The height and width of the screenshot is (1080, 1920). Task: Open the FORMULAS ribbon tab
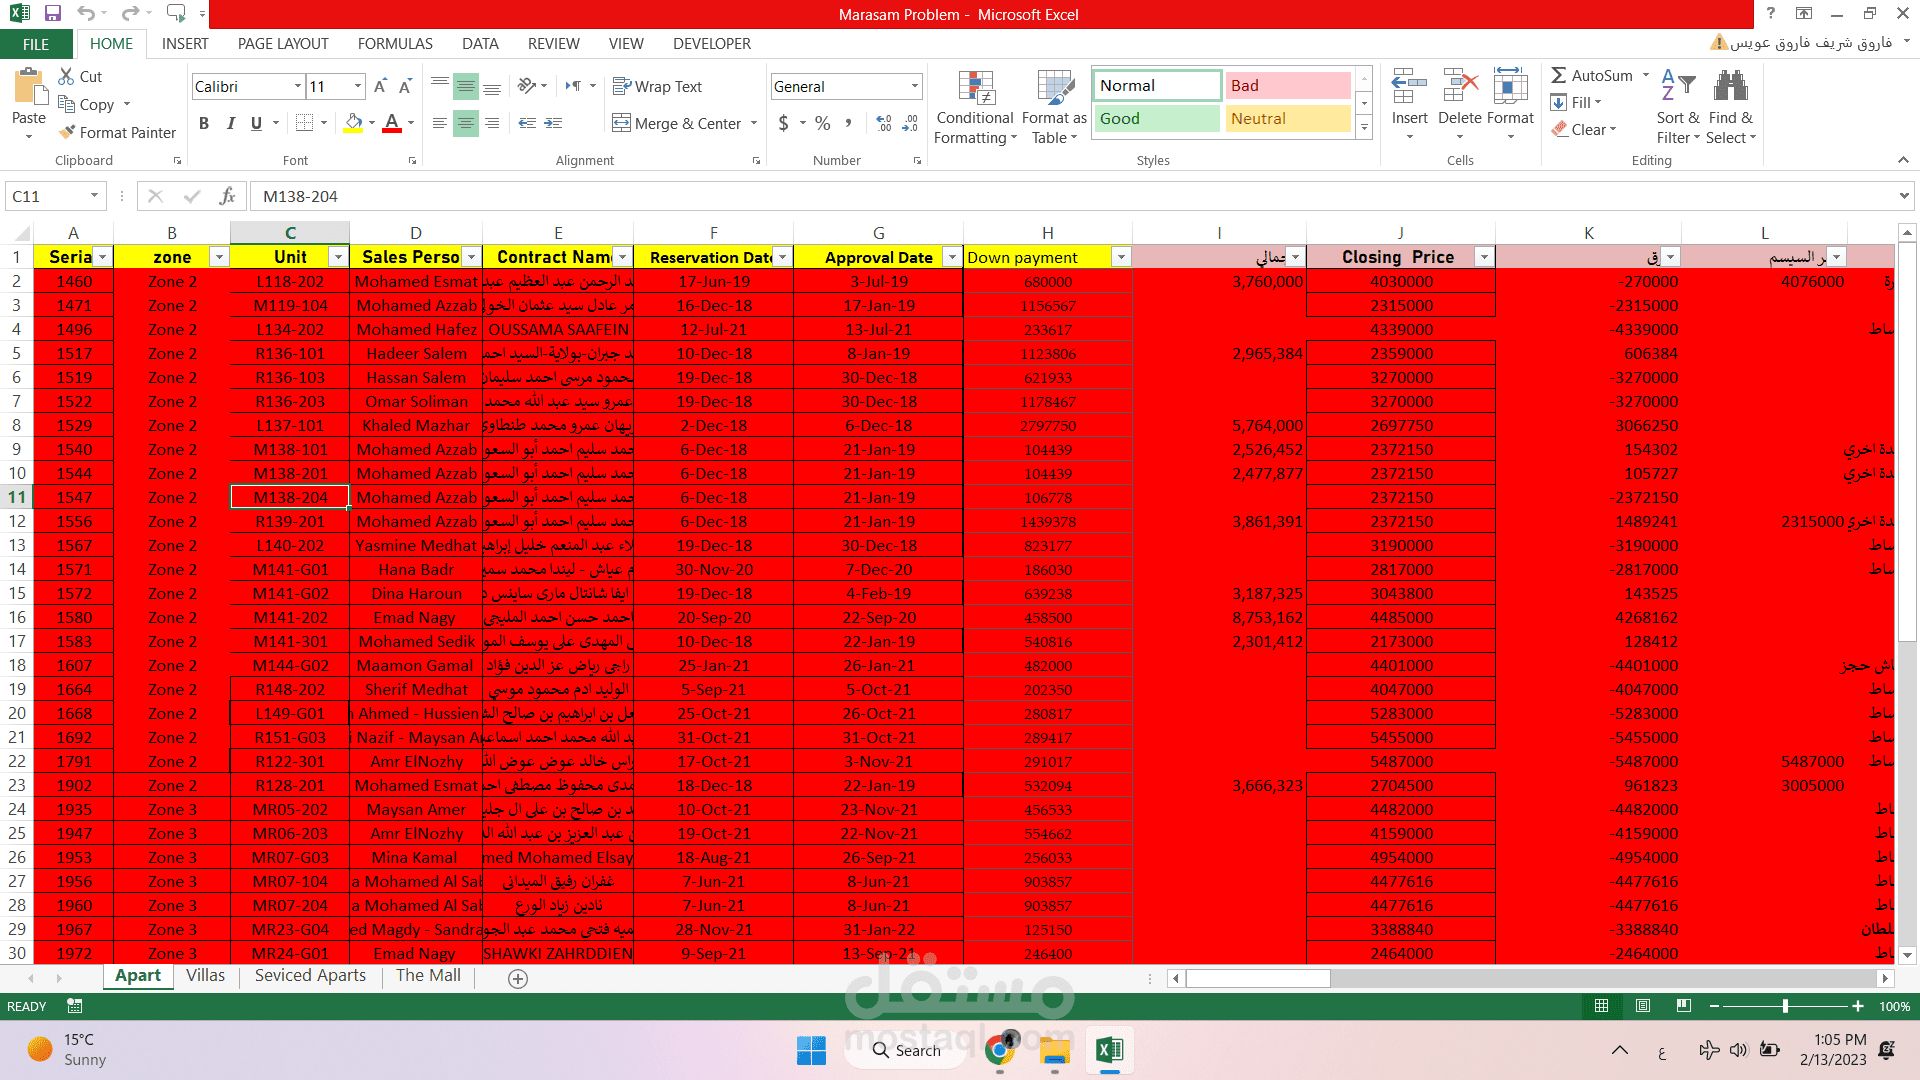pos(395,44)
